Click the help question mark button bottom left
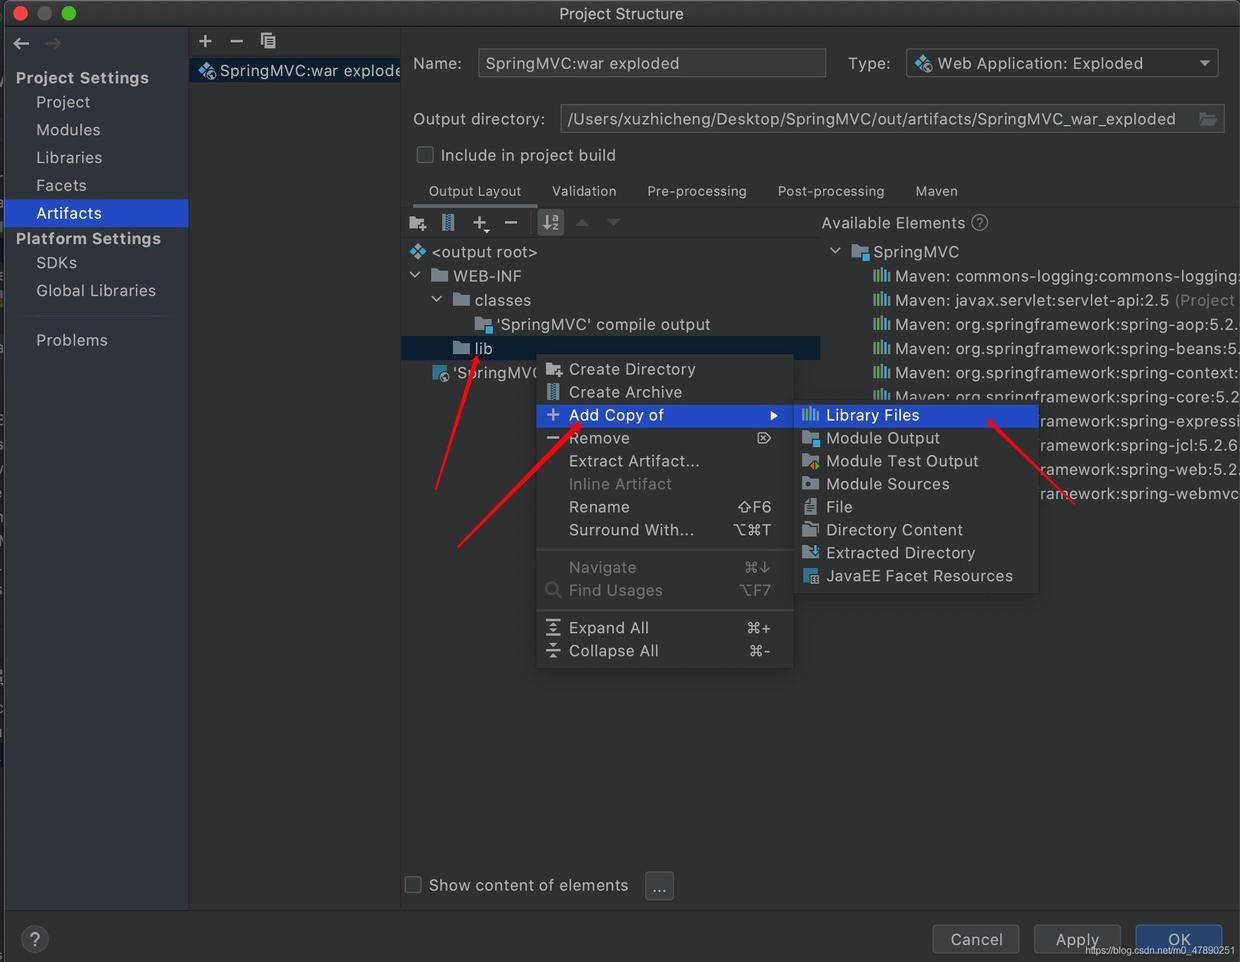The height and width of the screenshot is (962, 1240). click(x=35, y=939)
